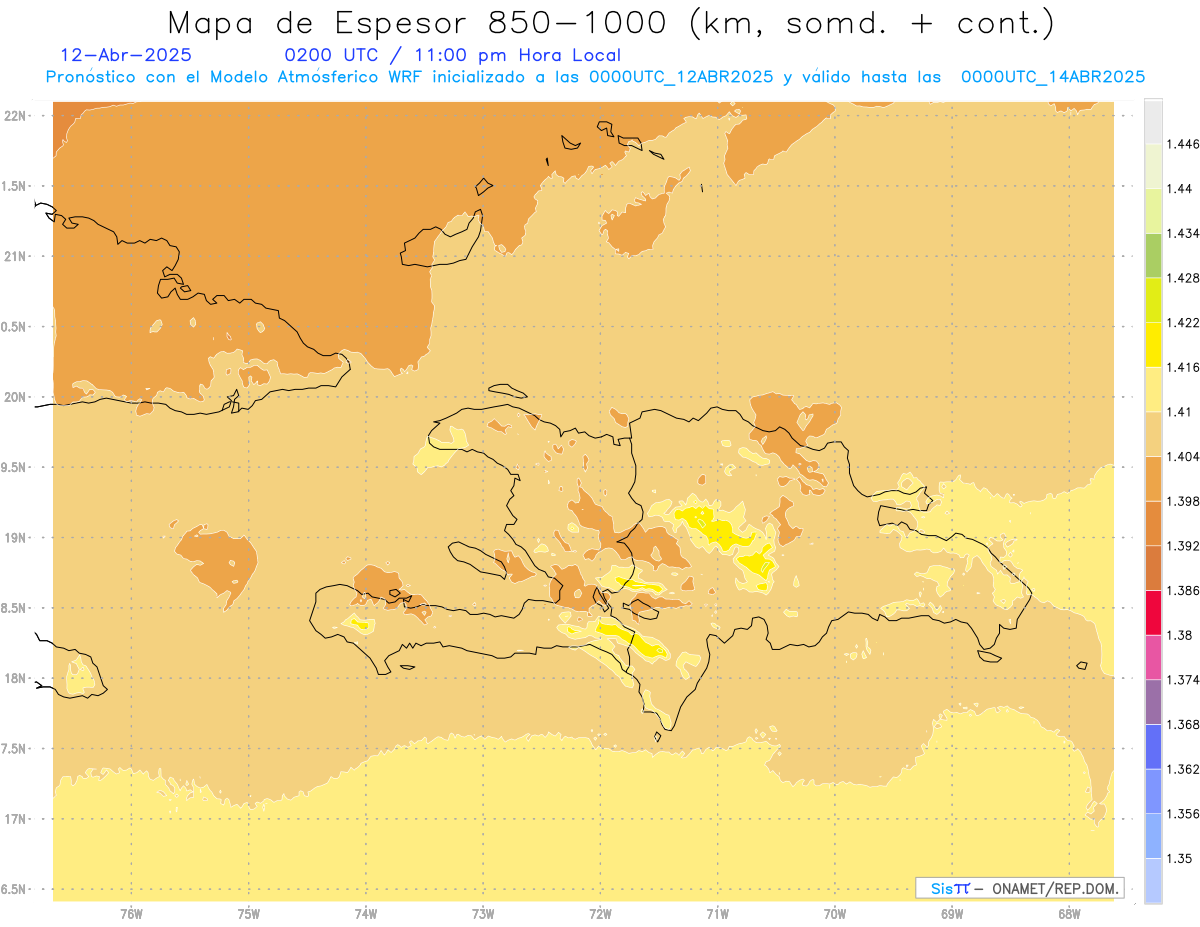Click the time label '0200 UTC / 11:00 pm Hora Local'
The height and width of the screenshot is (927, 1200).
point(453,56)
